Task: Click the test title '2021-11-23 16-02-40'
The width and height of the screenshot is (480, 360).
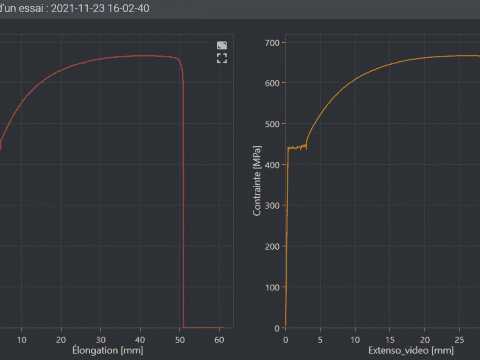Action: 100,8
